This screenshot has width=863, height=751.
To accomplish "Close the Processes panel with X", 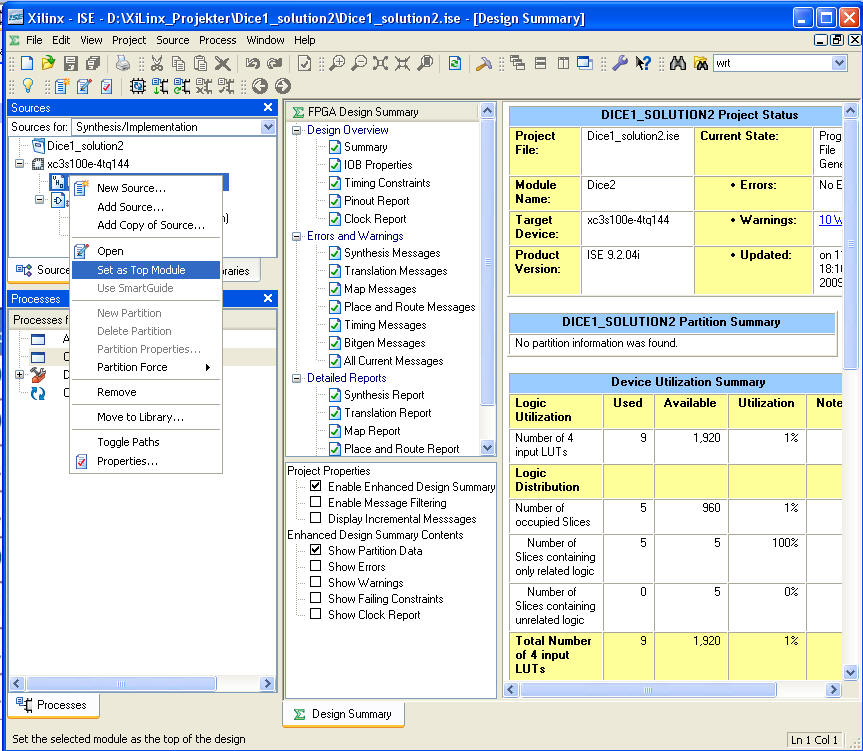I will click(267, 298).
